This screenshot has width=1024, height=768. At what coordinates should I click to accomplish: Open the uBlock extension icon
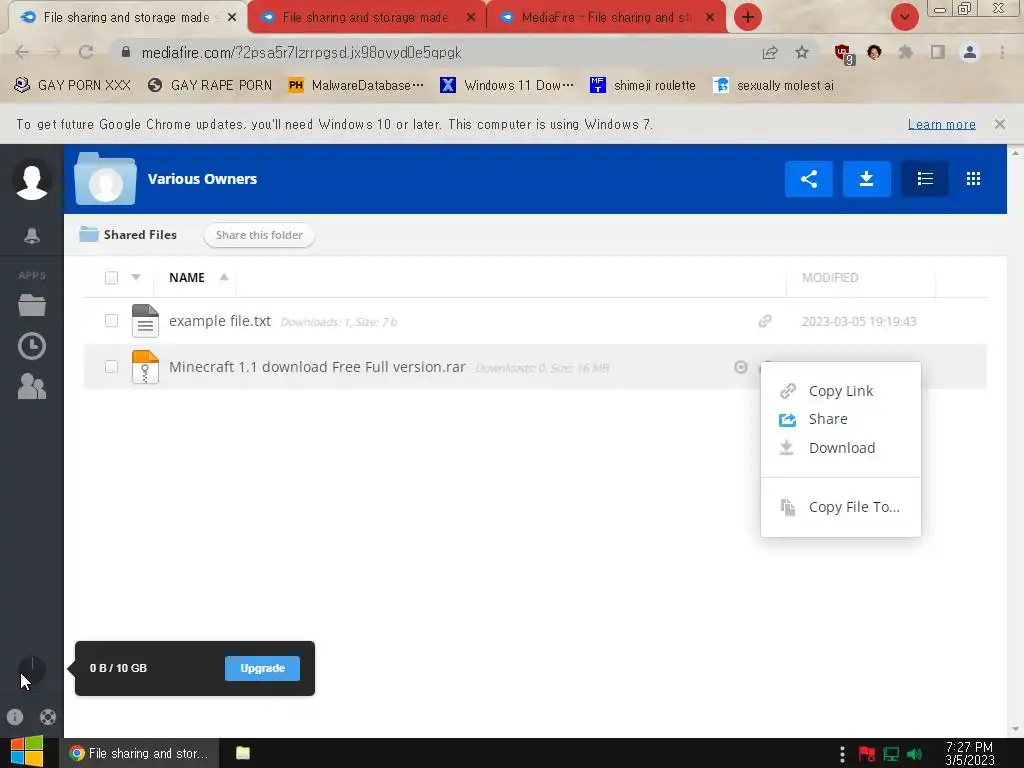point(844,54)
